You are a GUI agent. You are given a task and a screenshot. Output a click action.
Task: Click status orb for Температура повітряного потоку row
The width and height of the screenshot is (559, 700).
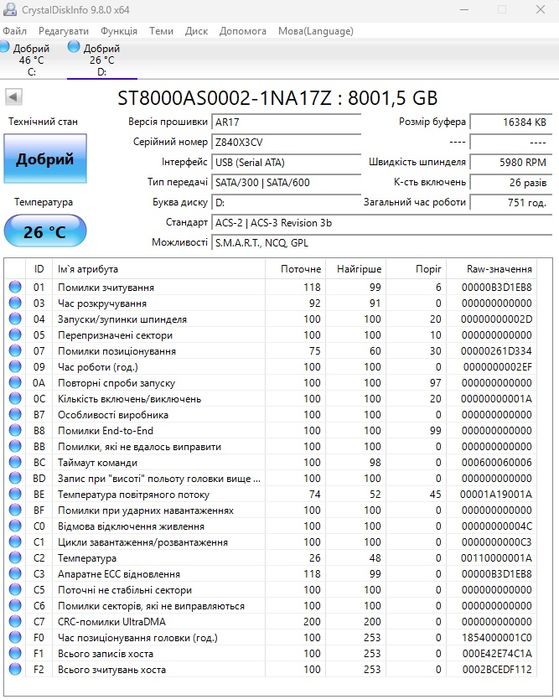15,494
